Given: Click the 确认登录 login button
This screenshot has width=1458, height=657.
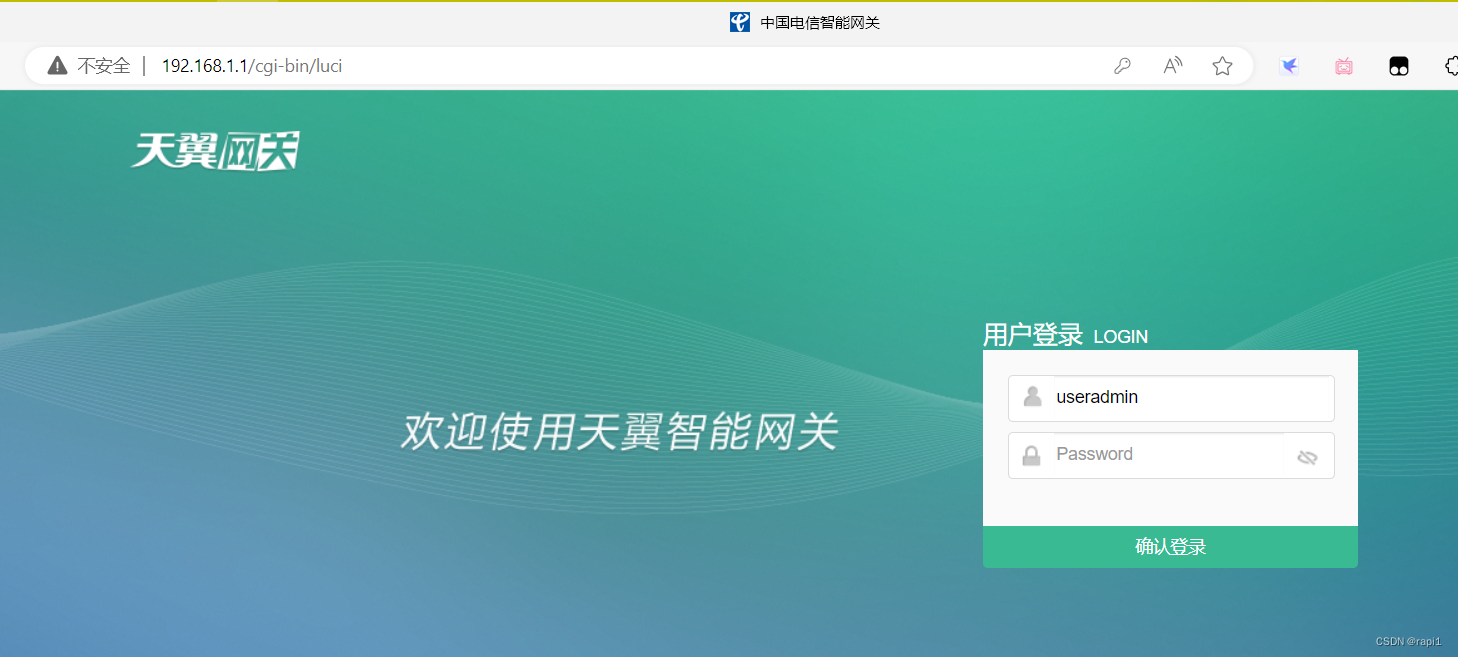Looking at the screenshot, I should tap(1170, 547).
